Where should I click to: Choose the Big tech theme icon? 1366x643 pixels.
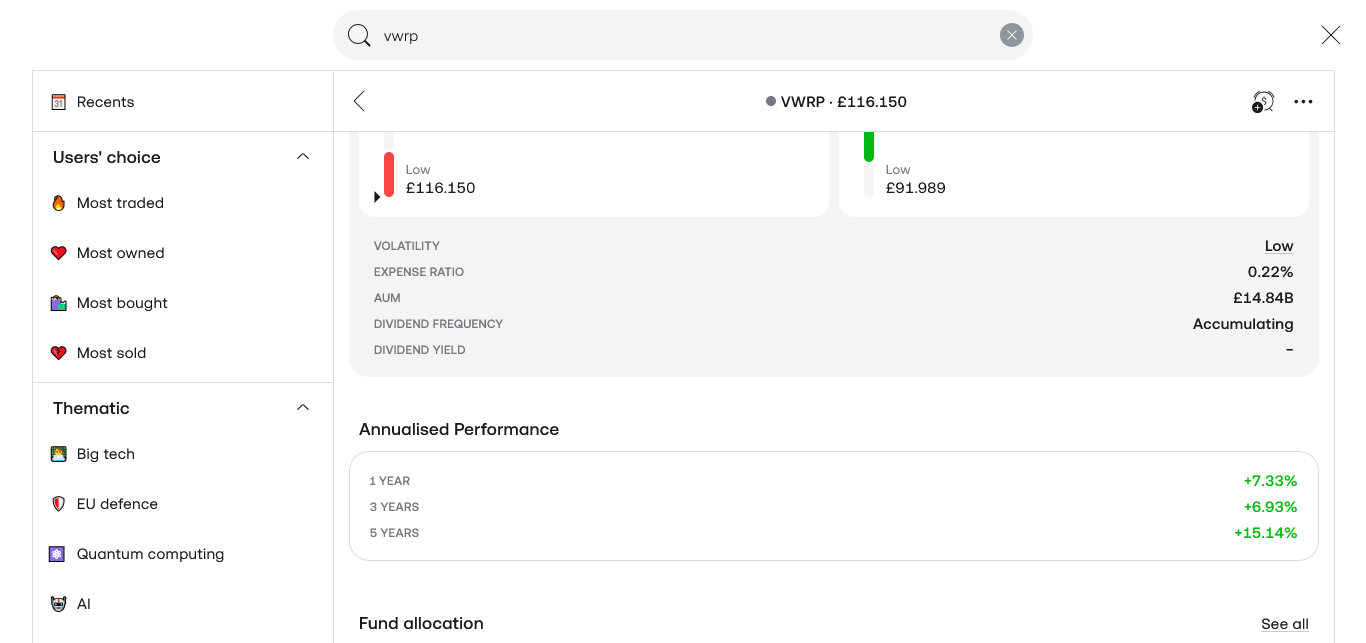[x=58, y=454]
